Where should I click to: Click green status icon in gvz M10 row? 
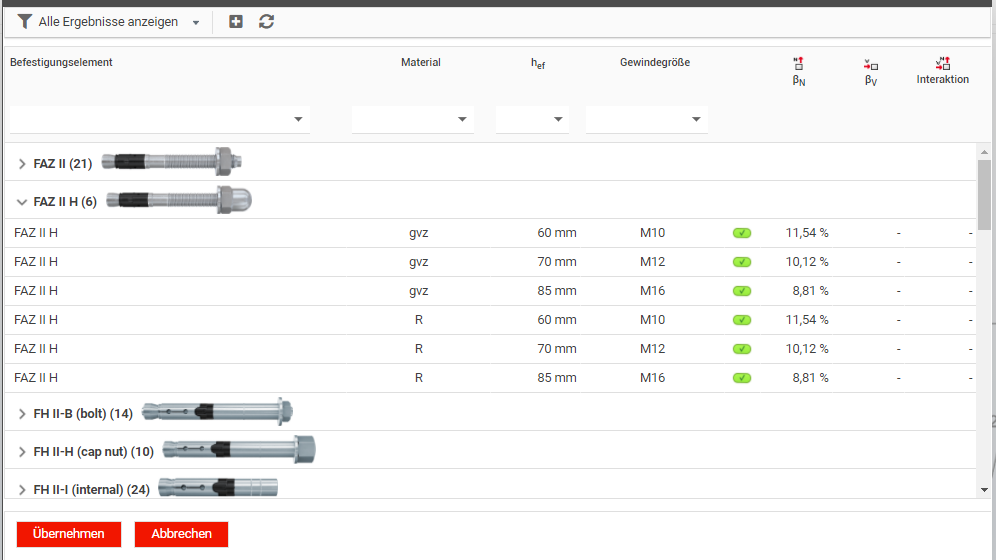click(742, 233)
